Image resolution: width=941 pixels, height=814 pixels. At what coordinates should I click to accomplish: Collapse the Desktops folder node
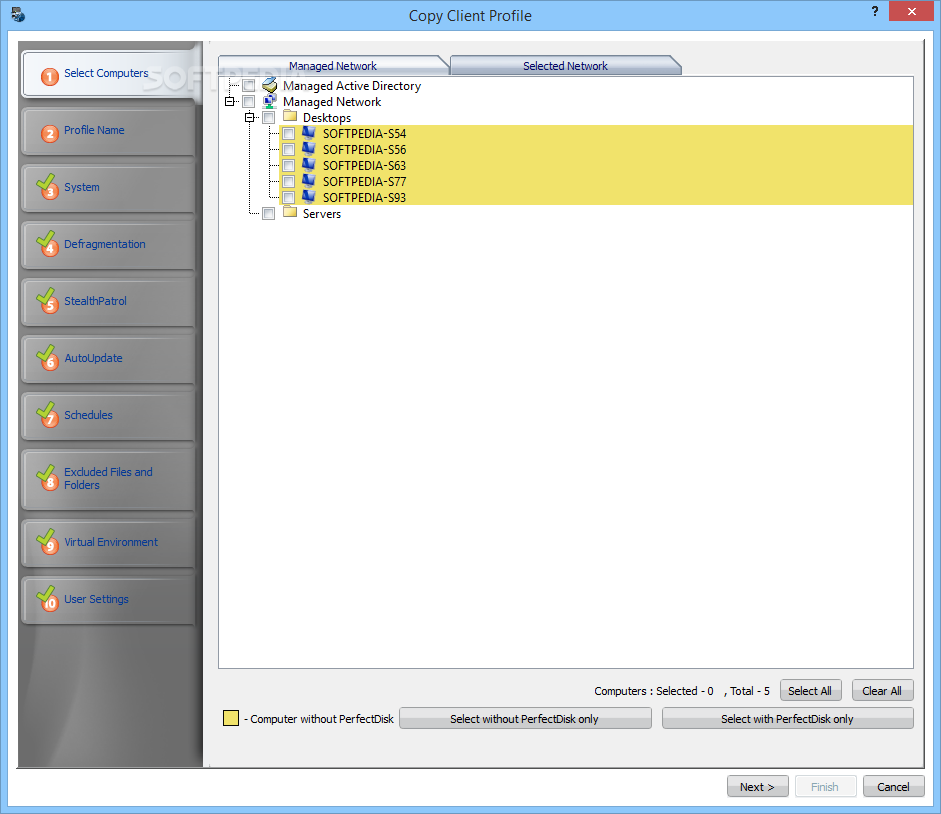tap(249, 118)
